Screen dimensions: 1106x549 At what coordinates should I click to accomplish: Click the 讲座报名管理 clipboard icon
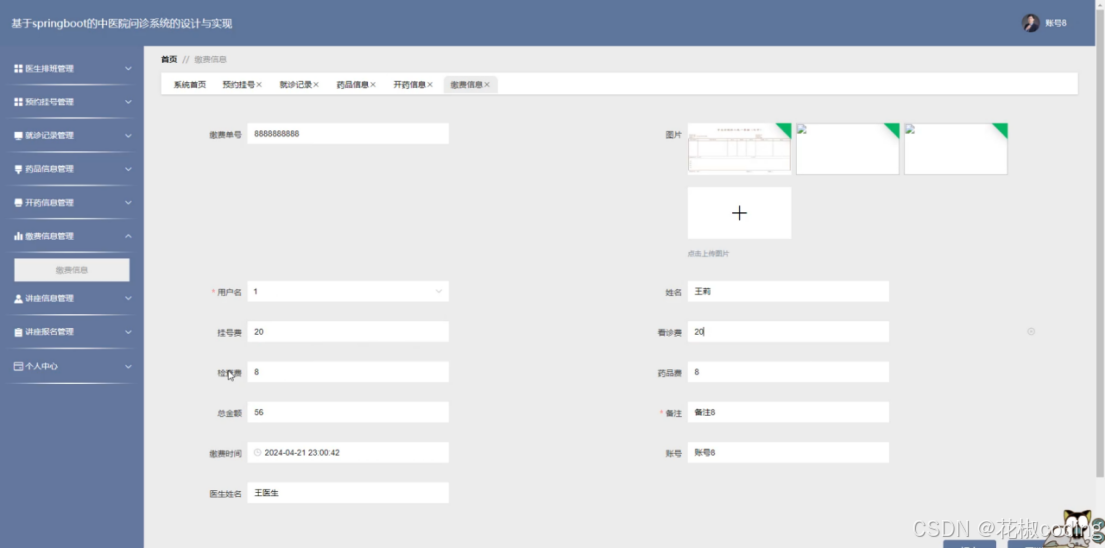(18, 332)
